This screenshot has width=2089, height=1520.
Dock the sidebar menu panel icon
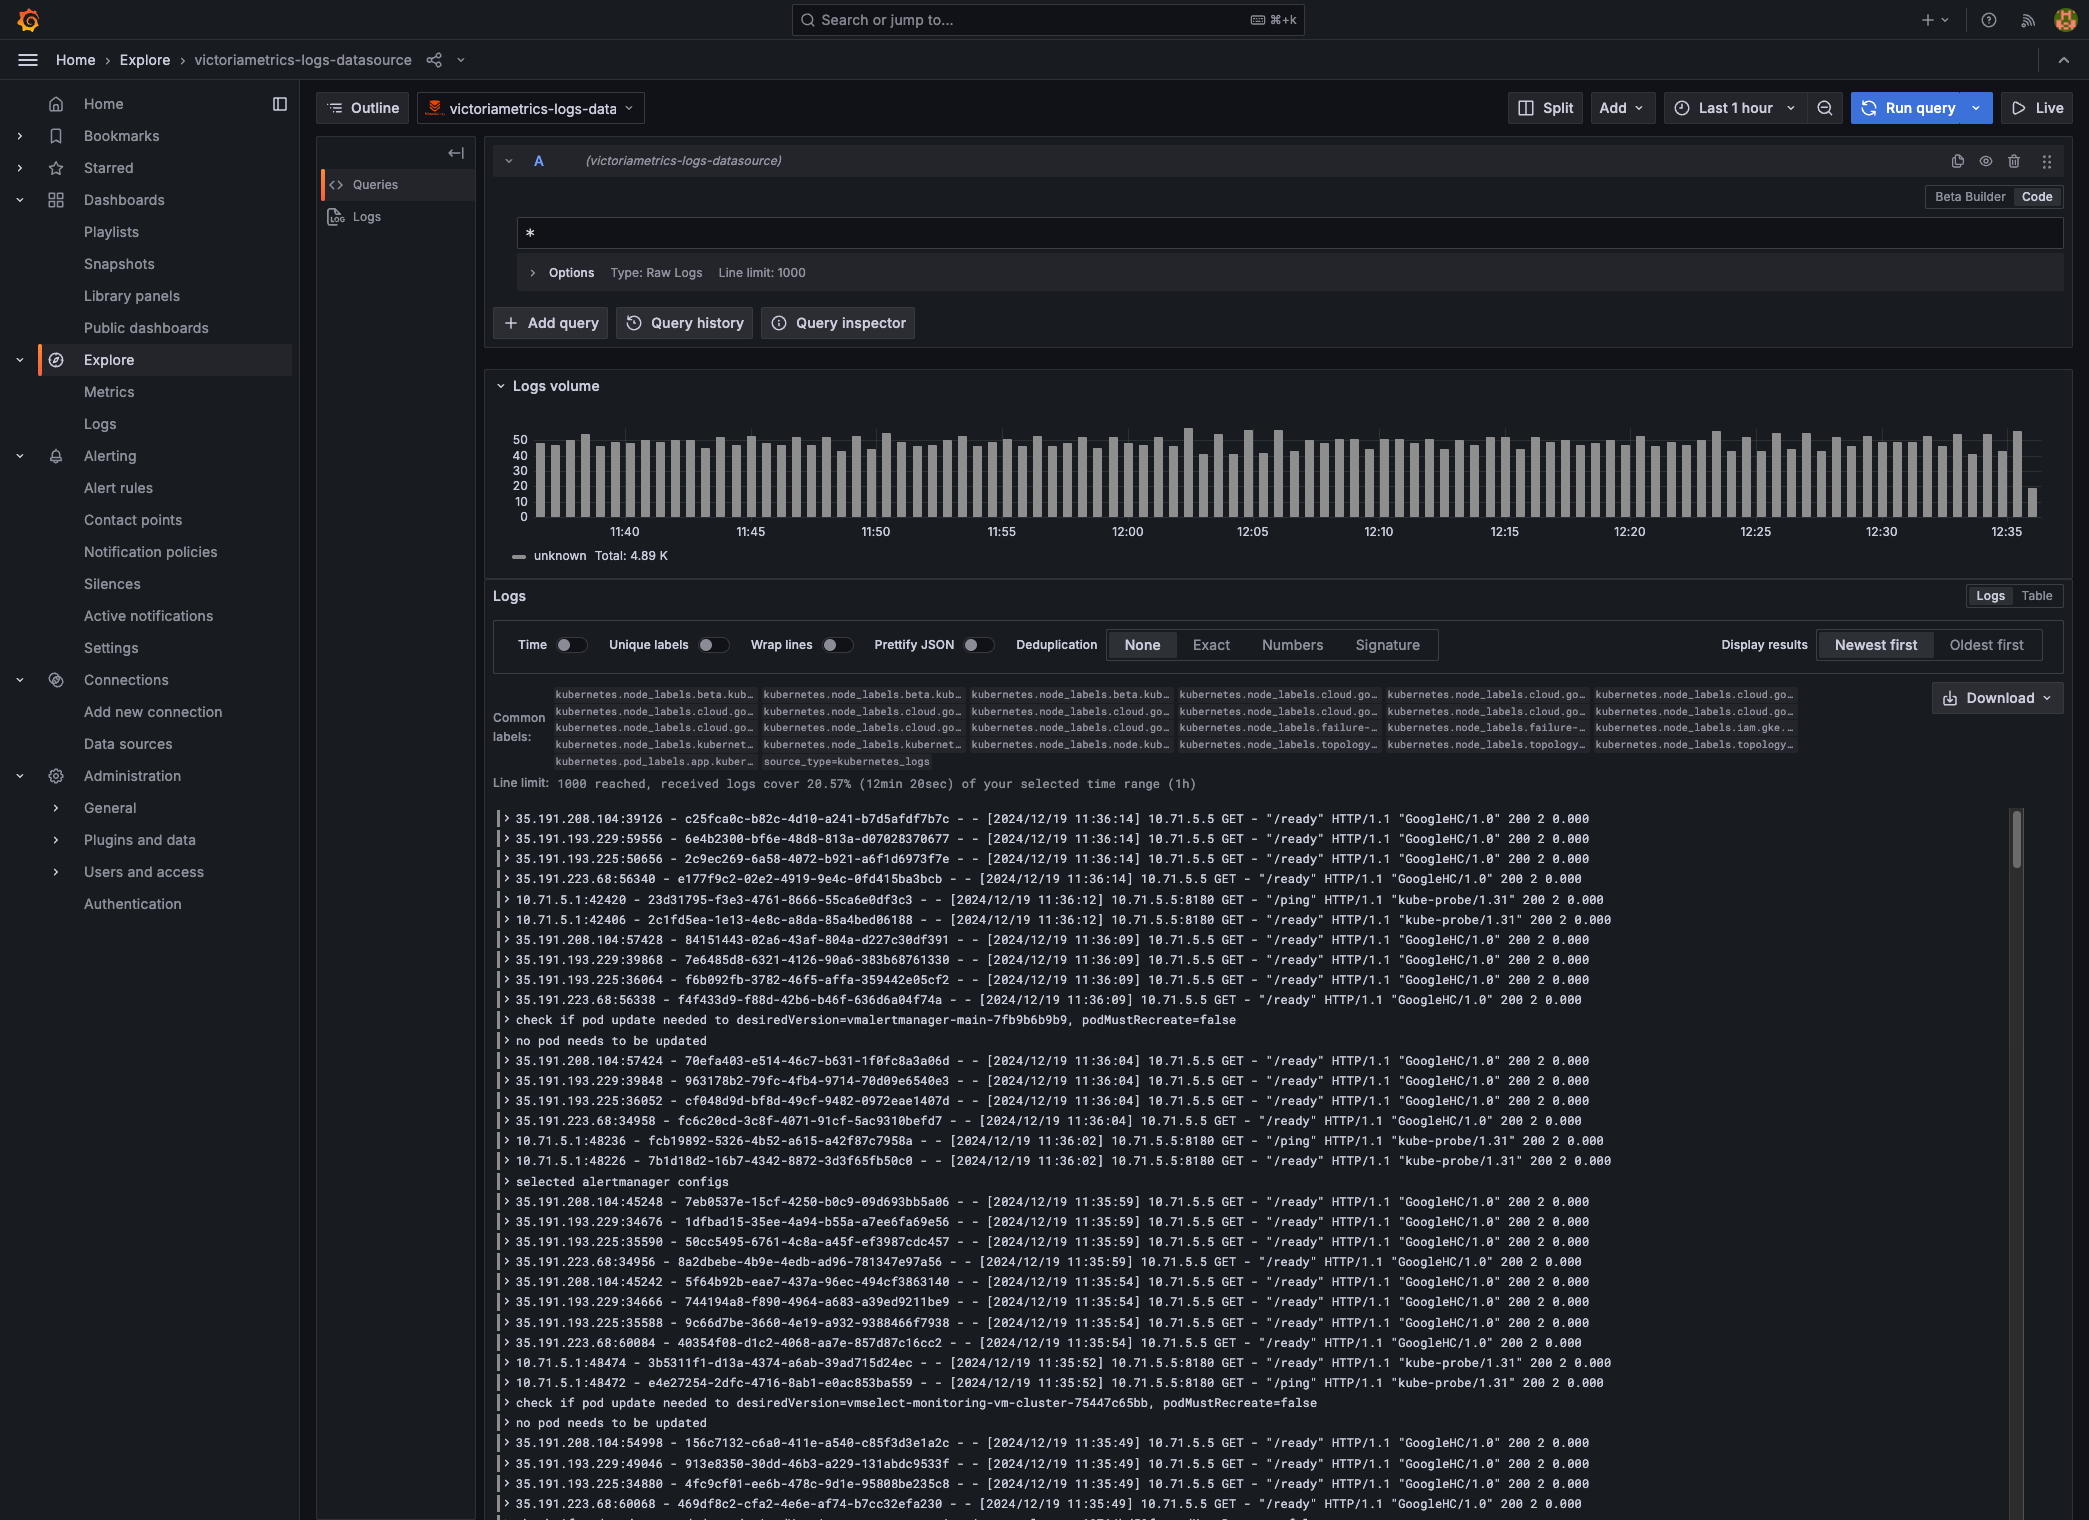(280, 104)
